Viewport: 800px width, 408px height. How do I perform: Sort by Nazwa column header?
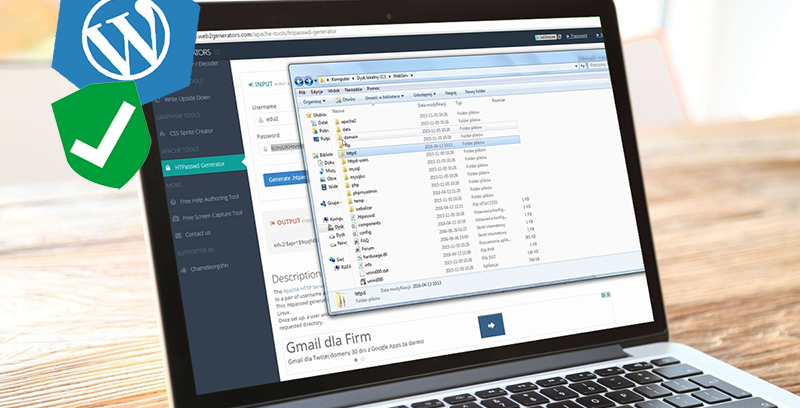pos(338,111)
